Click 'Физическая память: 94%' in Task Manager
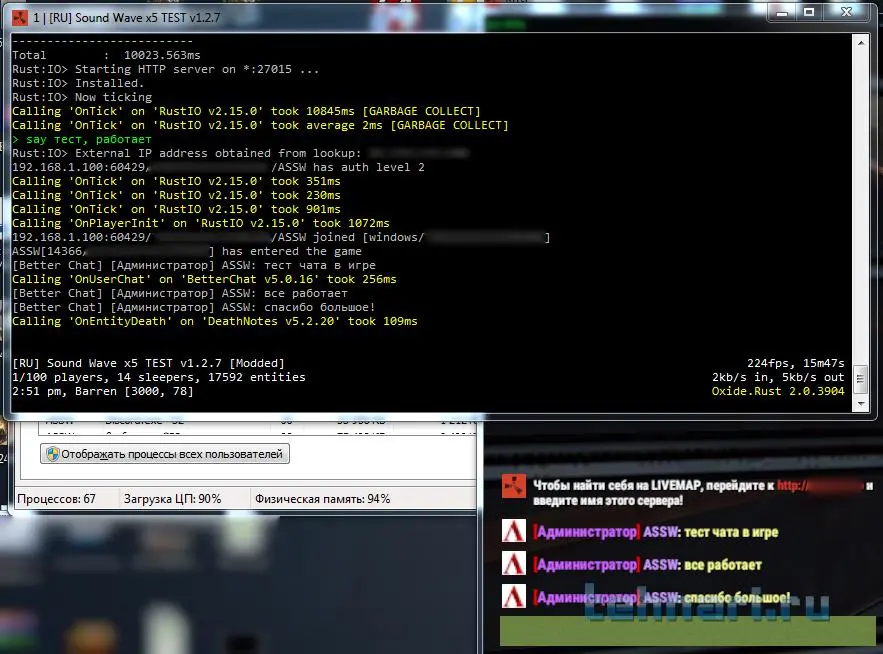This screenshot has height=654, width=883. click(x=322, y=499)
